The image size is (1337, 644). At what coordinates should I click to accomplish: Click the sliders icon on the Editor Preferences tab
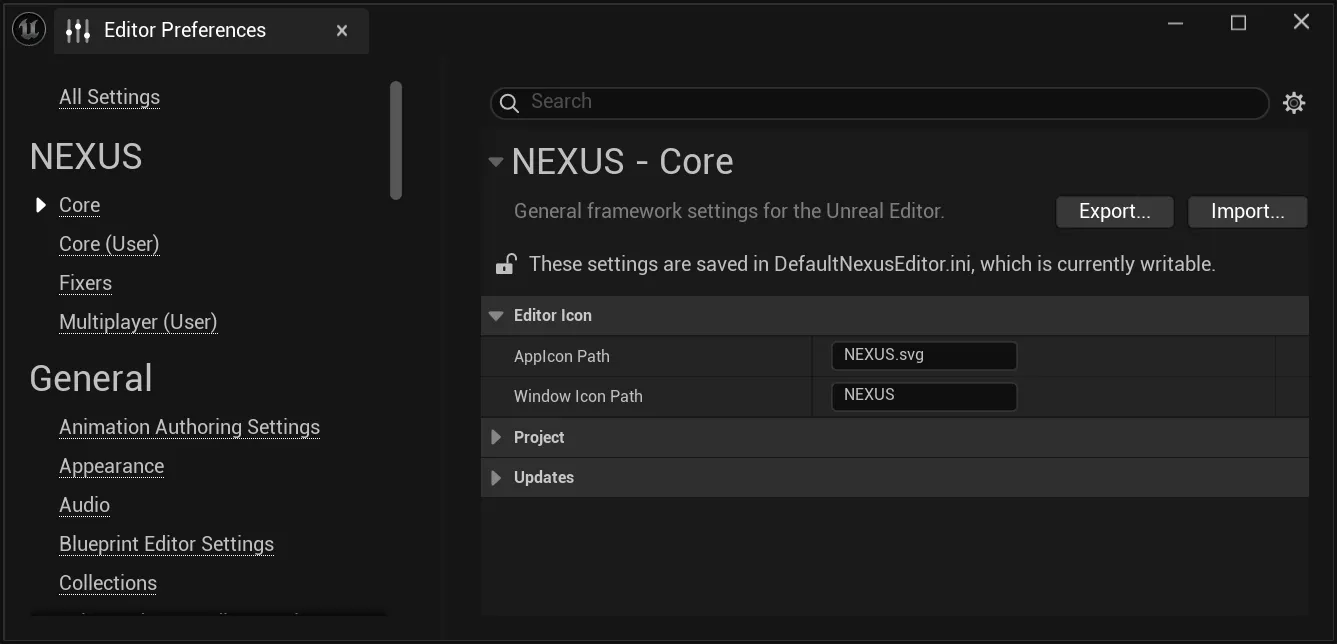(75, 30)
